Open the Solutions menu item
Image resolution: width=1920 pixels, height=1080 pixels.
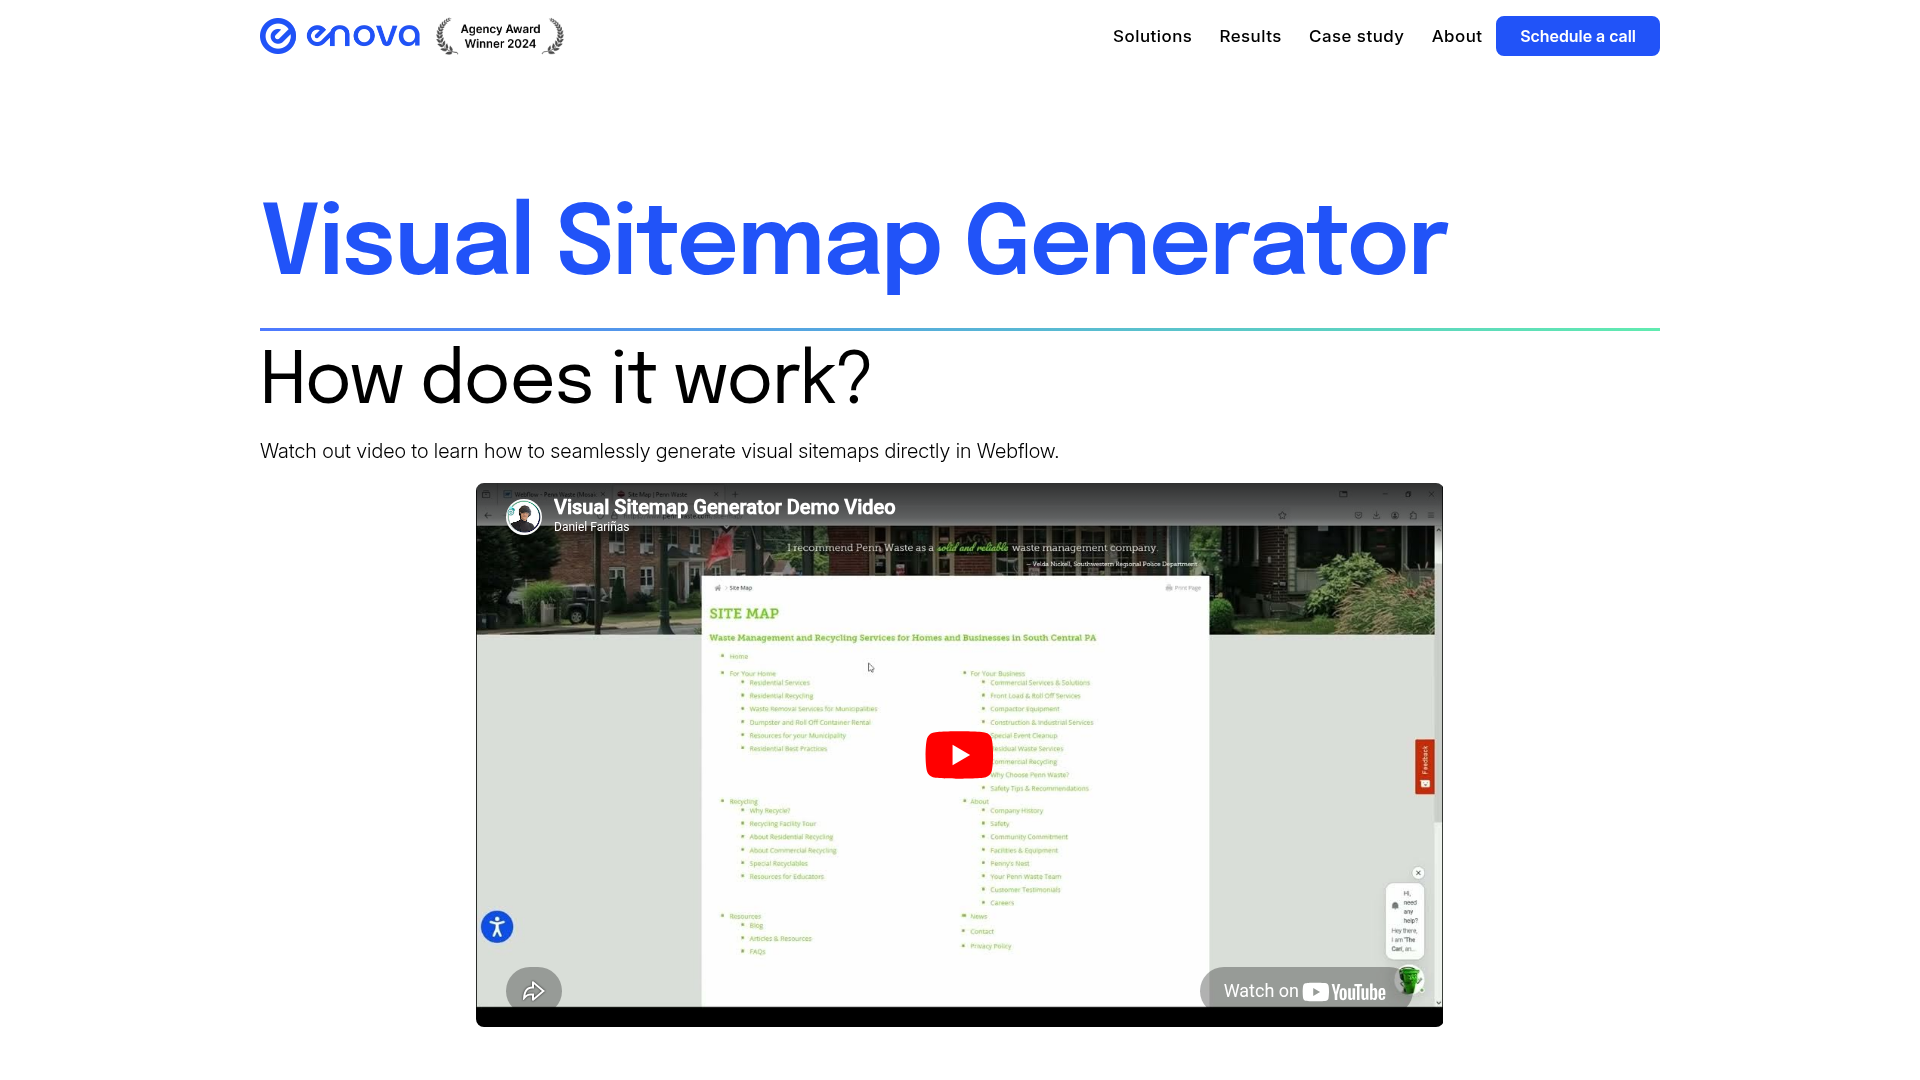(1152, 36)
